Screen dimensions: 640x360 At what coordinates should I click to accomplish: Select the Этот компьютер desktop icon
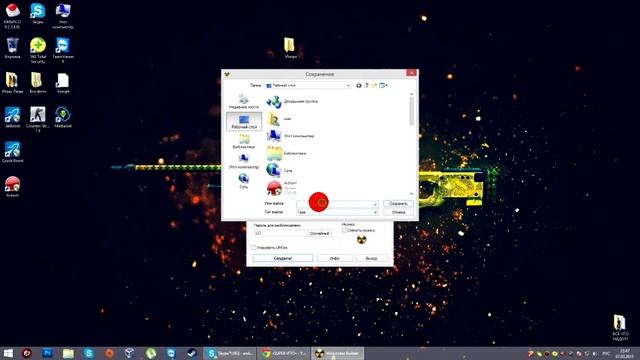(63, 16)
